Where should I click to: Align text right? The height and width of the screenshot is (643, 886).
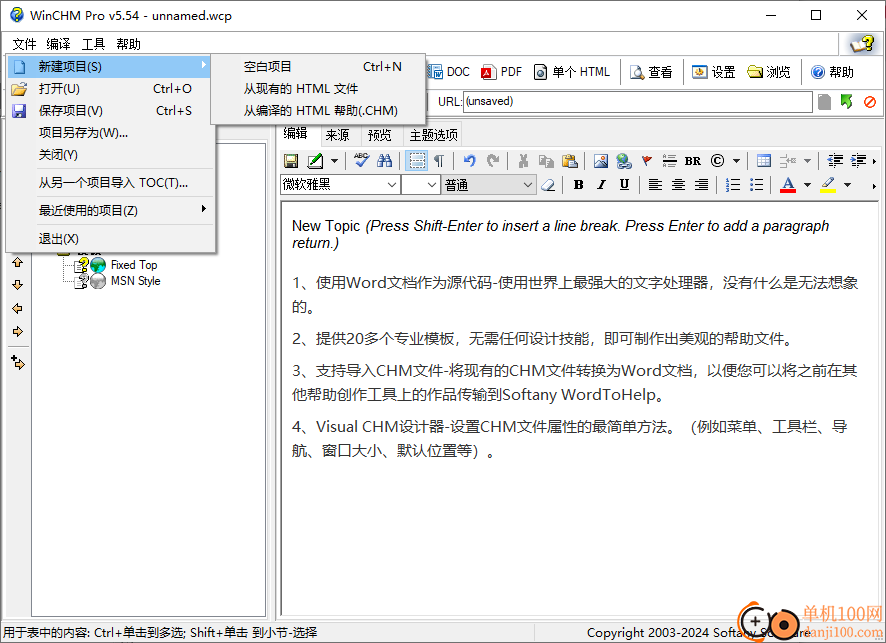(x=701, y=185)
